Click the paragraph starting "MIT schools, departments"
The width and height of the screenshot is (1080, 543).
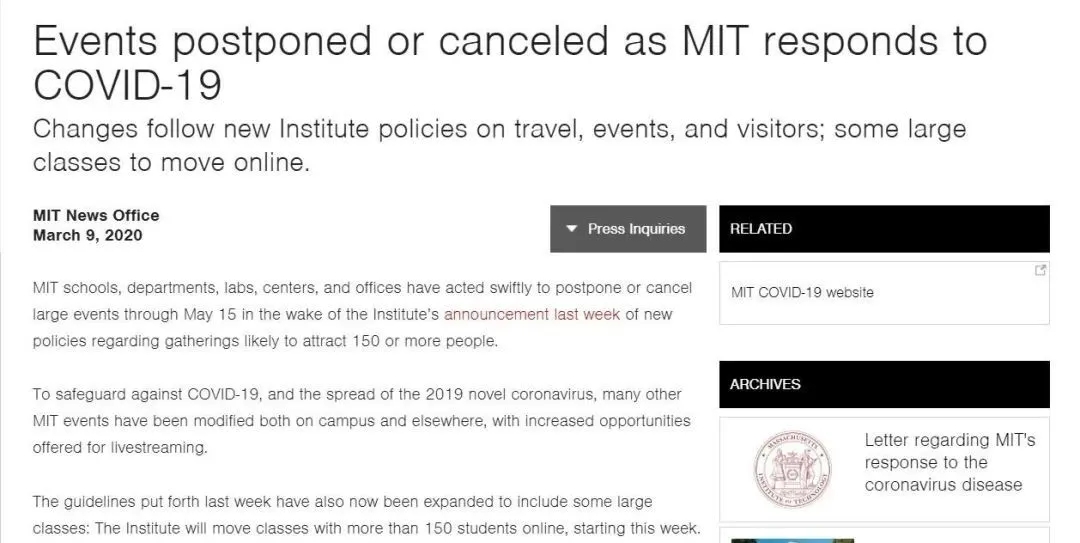[x=362, y=314]
